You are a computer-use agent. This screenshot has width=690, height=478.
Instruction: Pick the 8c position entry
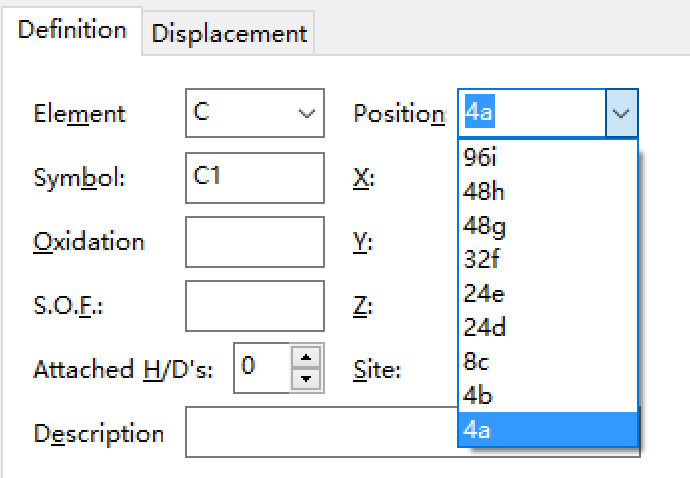[547, 361]
